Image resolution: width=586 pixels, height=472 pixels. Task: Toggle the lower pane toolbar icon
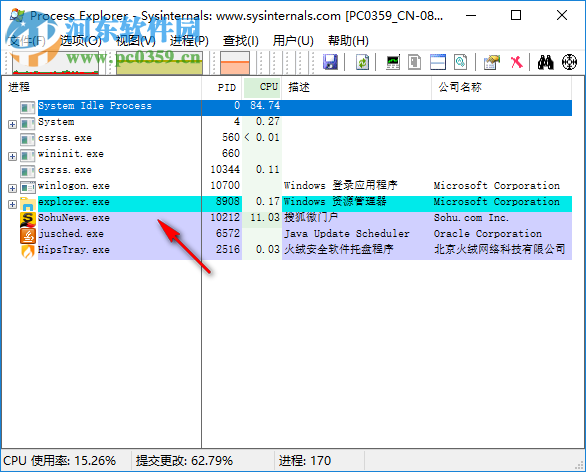(438, 62)
